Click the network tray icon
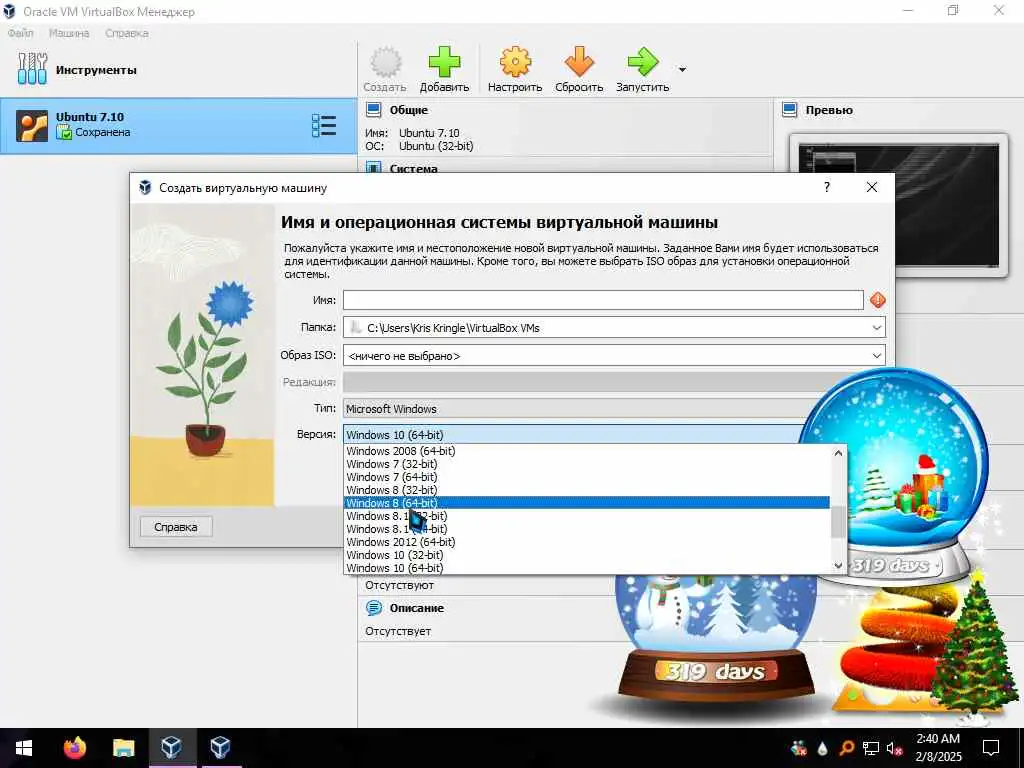 tap(871, 748)
